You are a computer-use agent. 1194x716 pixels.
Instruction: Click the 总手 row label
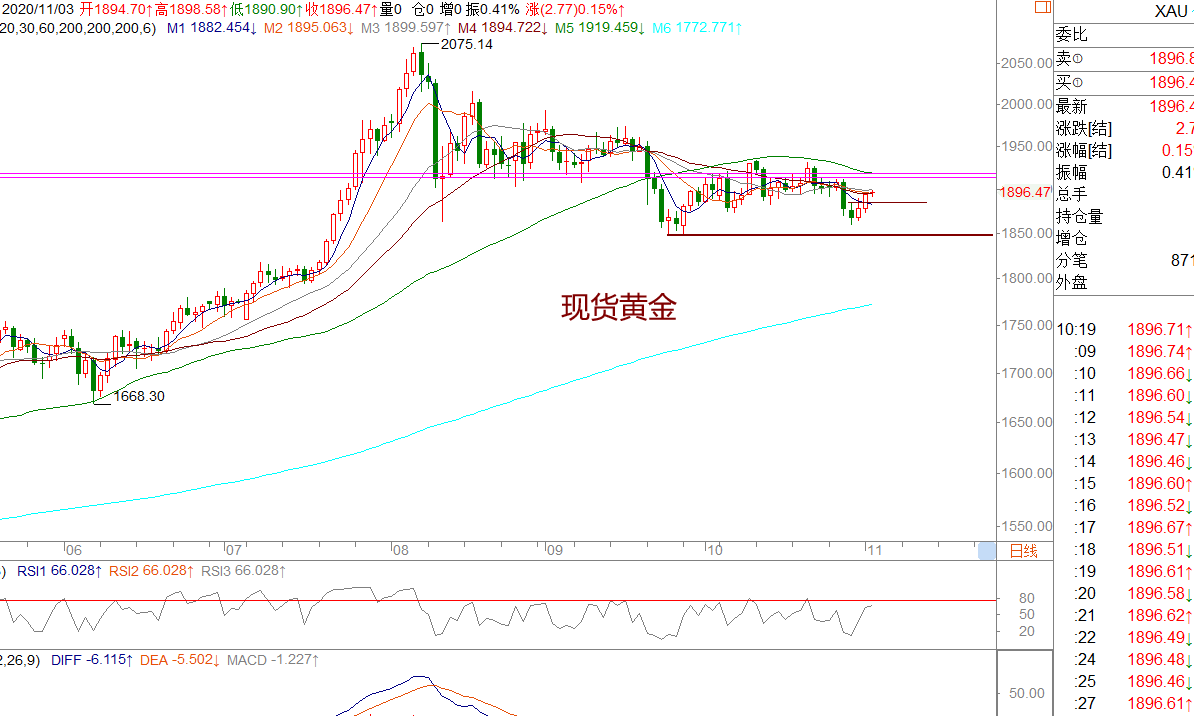click(x=1071, y=194)
